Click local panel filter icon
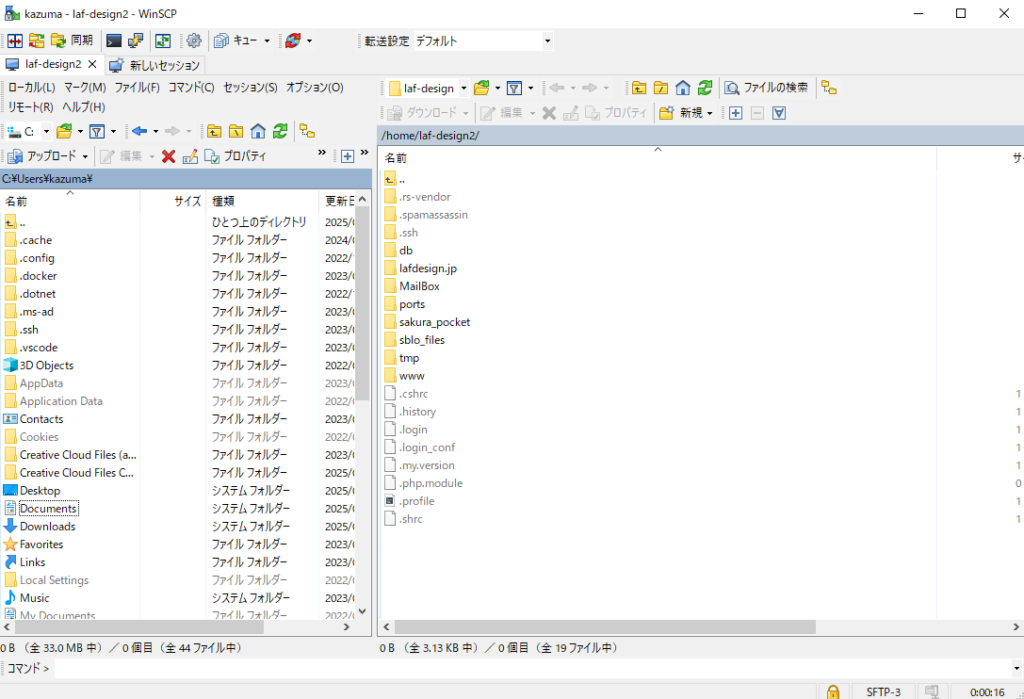 point(97,132)
